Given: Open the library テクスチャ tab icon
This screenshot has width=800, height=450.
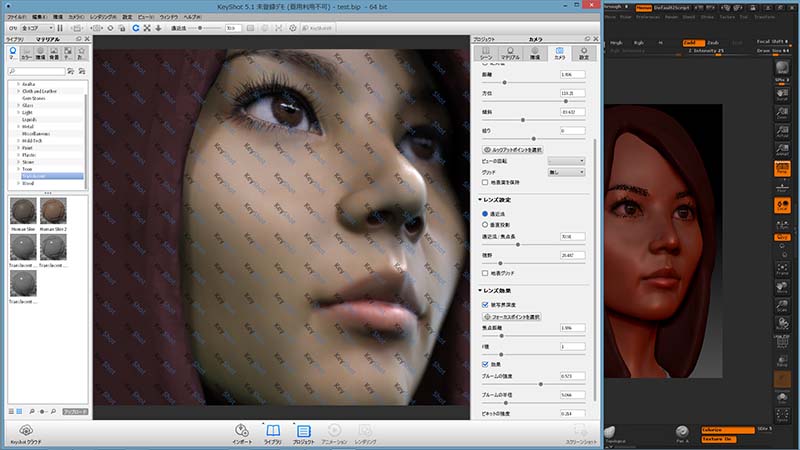Looking at the screenshot, I should tap(67, 53).
